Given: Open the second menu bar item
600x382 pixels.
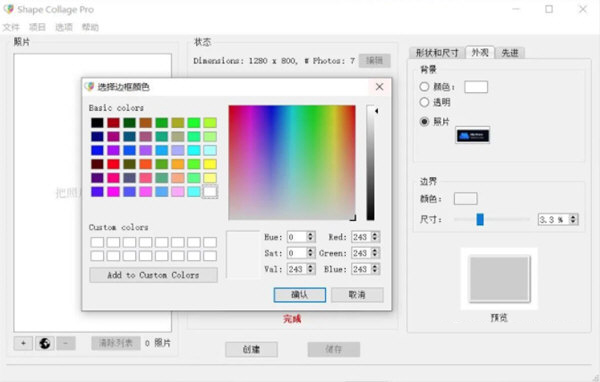Looking at the screenshot, I should pyautogui.click(x=37, y=27).
